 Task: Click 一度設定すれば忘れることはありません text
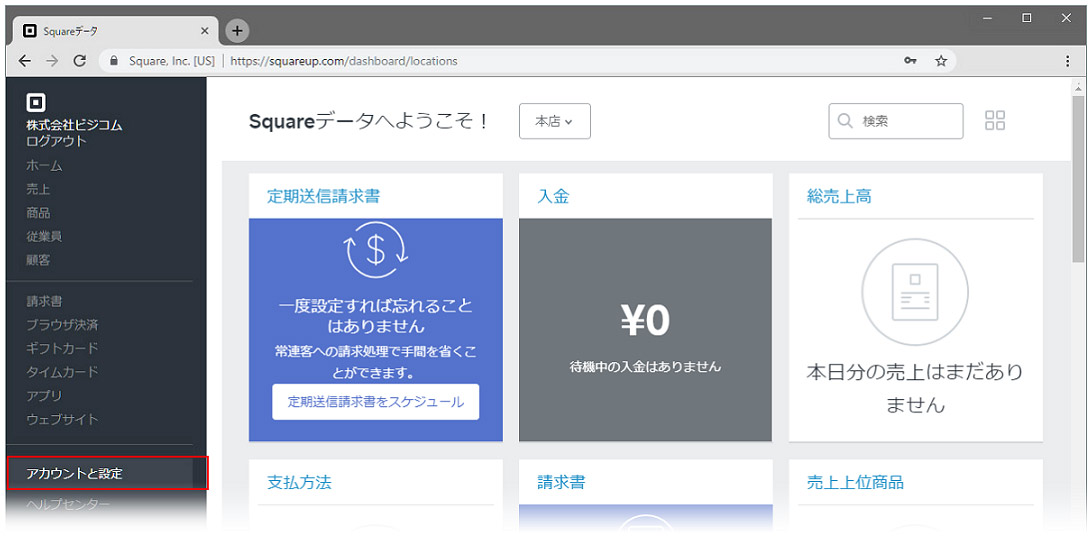click(x=376, y=315)
